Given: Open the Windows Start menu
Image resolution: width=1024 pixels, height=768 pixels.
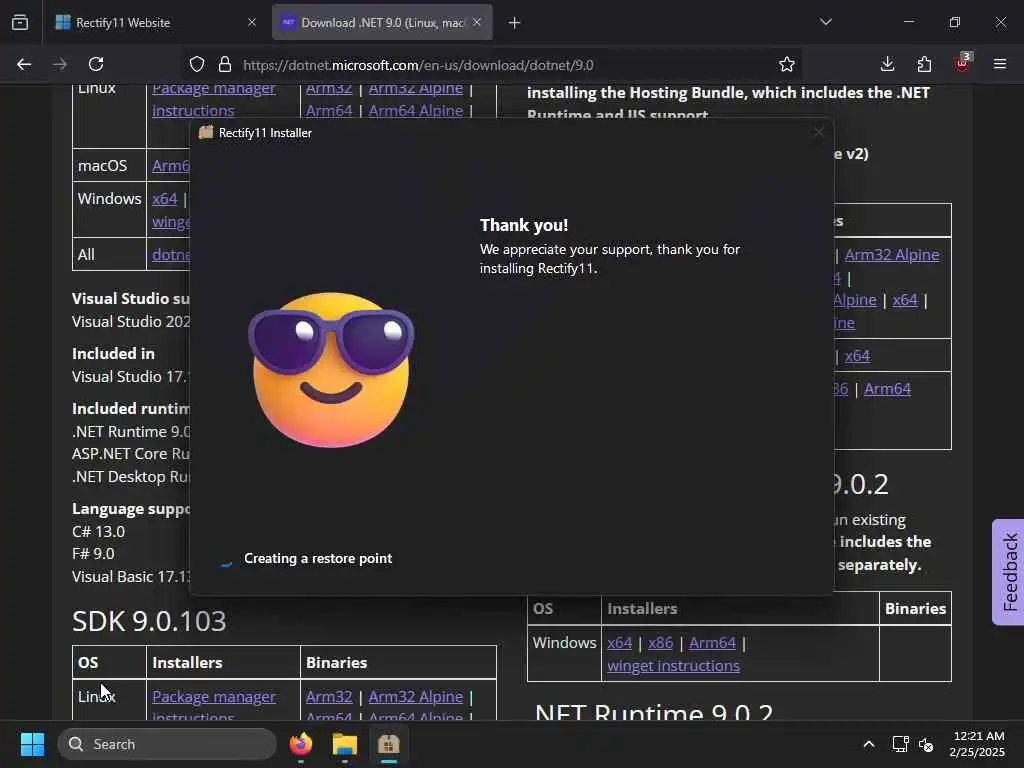Looking at the screenshot, I should click(32, 744).
